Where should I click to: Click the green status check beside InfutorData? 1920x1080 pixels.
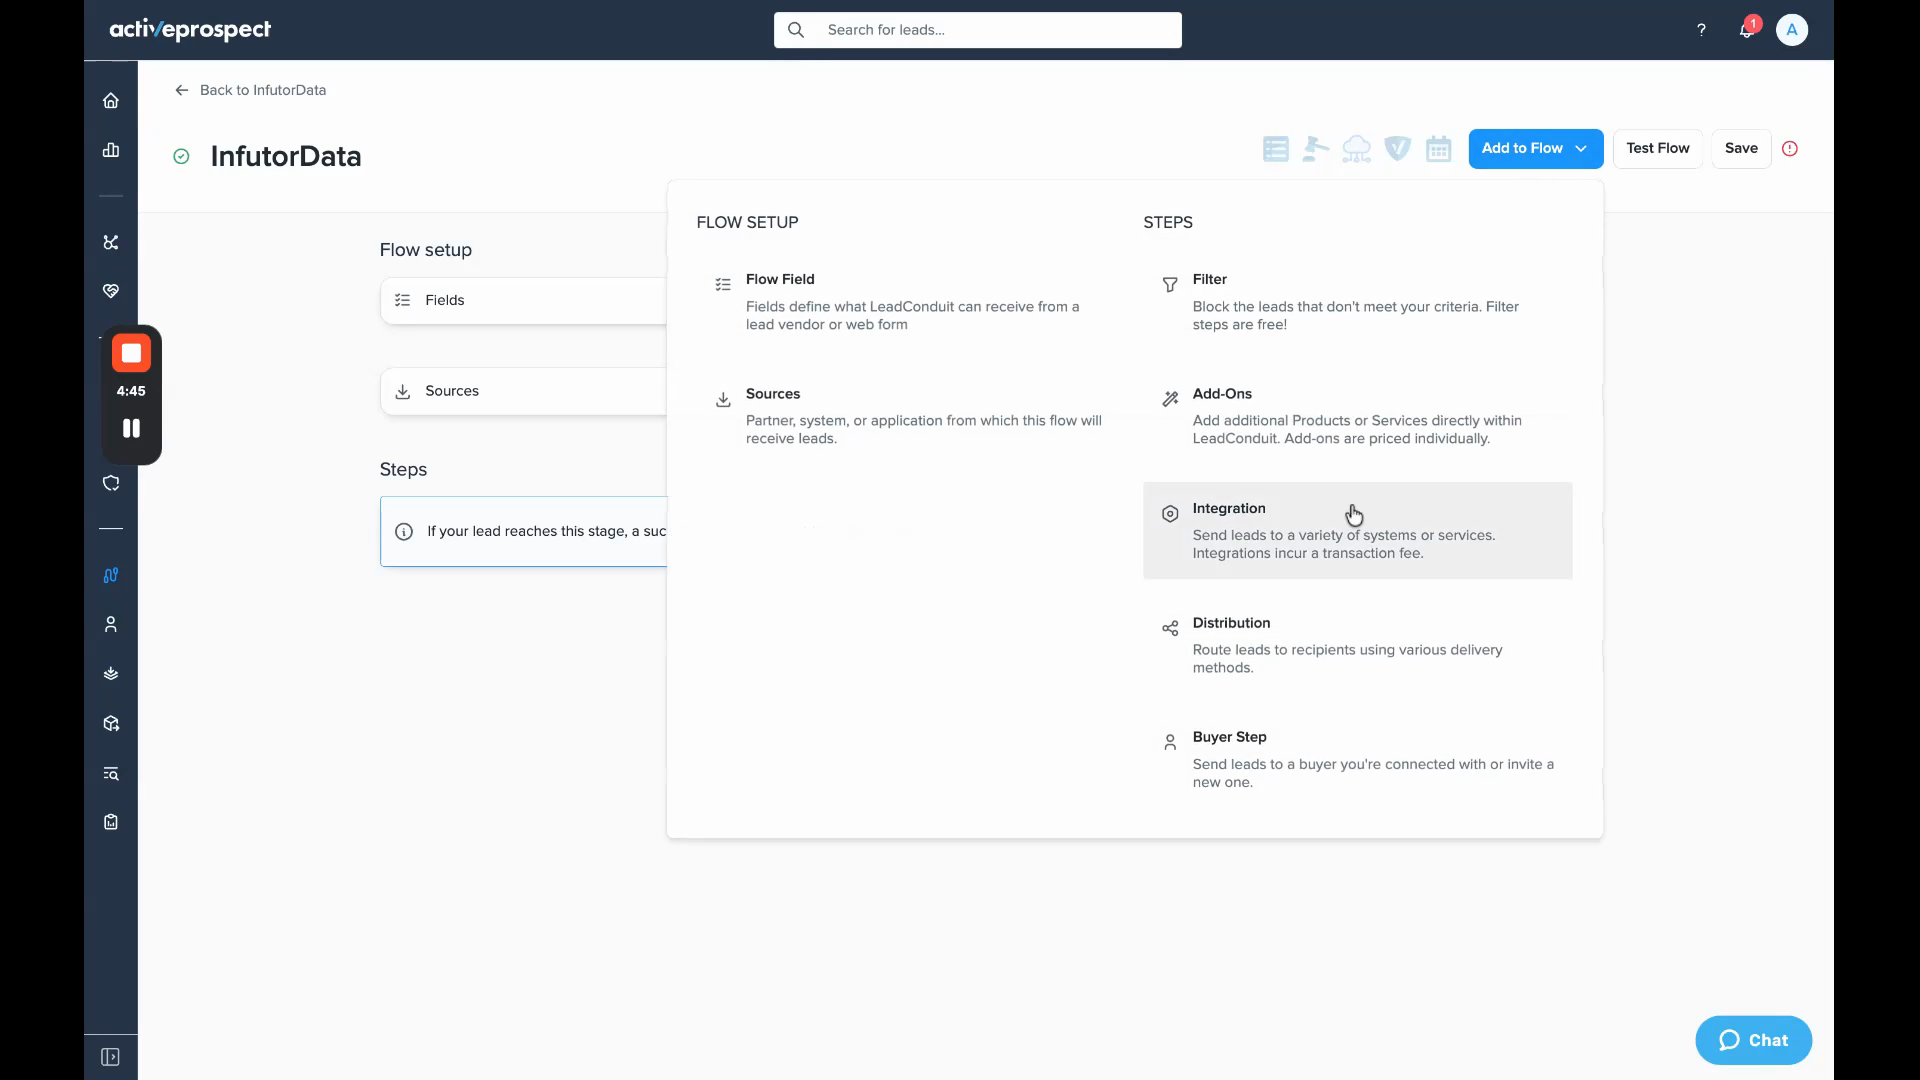pos(181,156)
